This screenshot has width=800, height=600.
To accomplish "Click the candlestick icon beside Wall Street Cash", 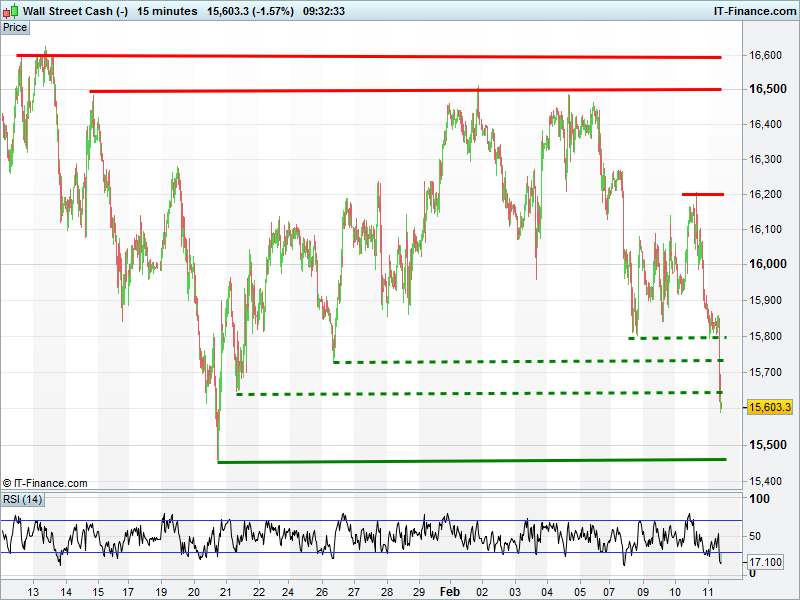I will coord(10,11).
